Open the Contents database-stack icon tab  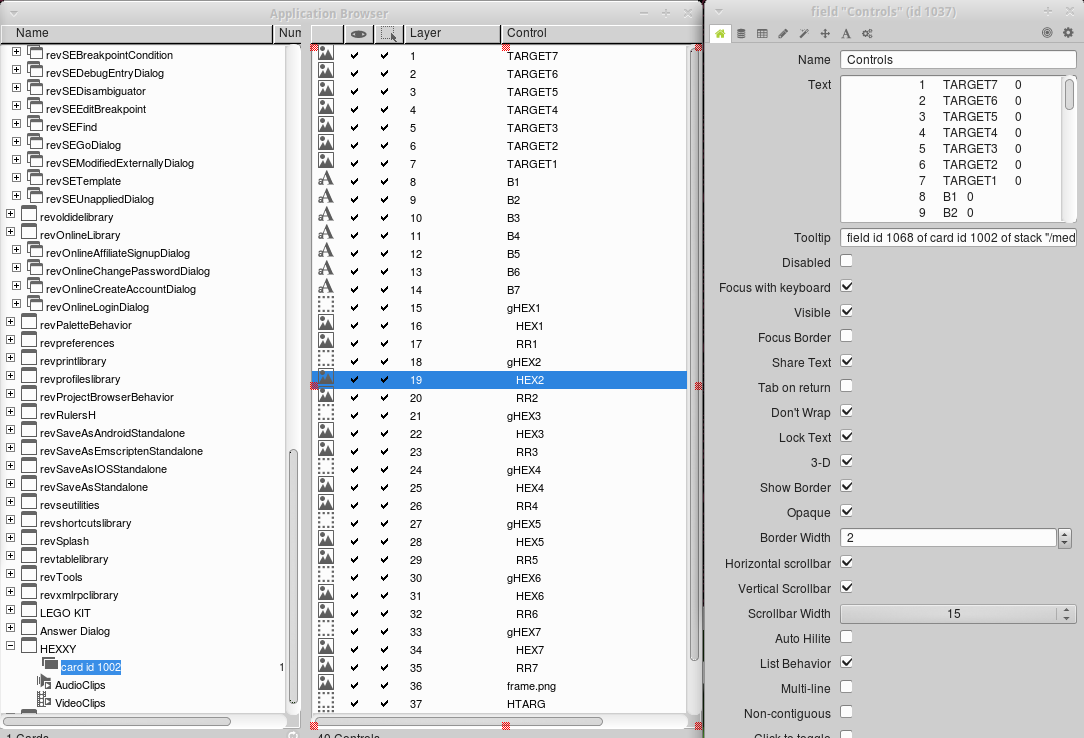(741, 33)
